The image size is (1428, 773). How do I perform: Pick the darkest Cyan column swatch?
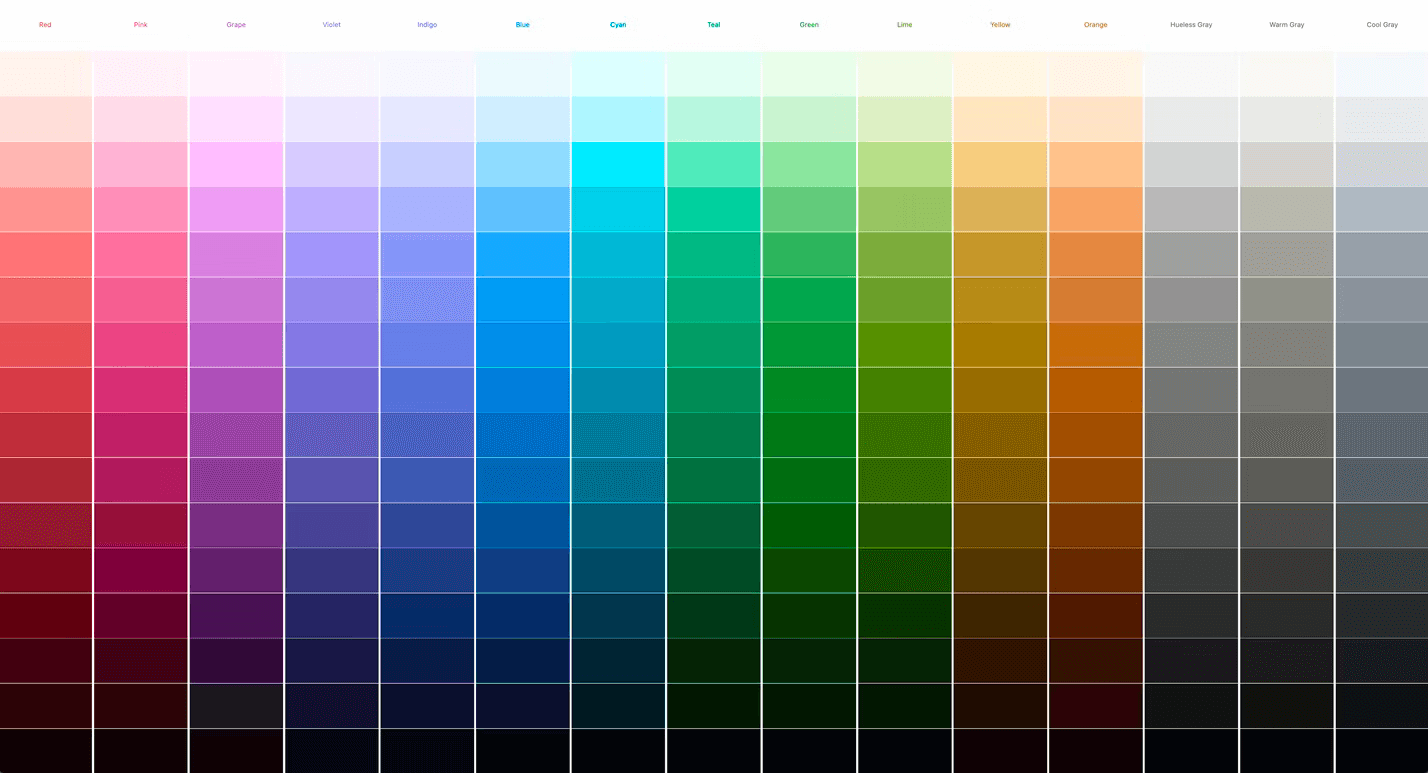(x=618, y=751)
